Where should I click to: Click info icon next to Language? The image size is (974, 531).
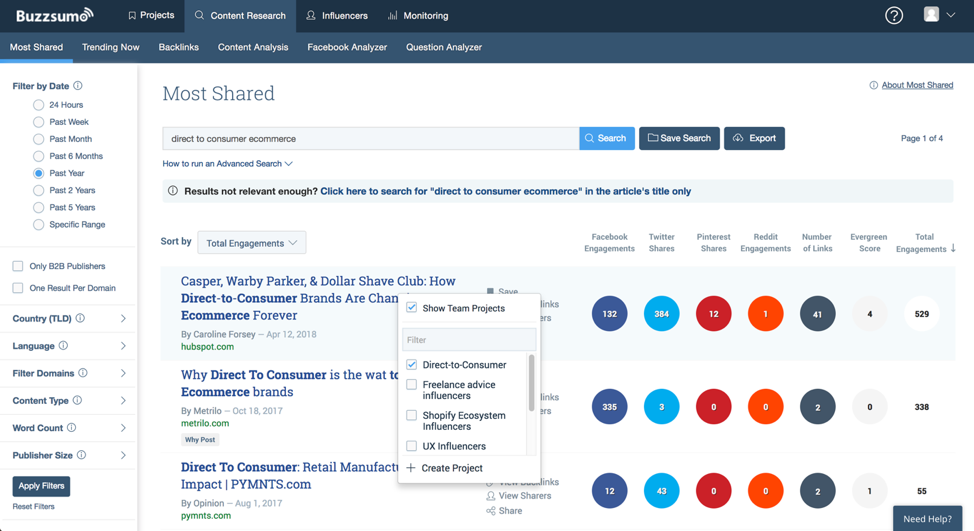coord(63,345)
